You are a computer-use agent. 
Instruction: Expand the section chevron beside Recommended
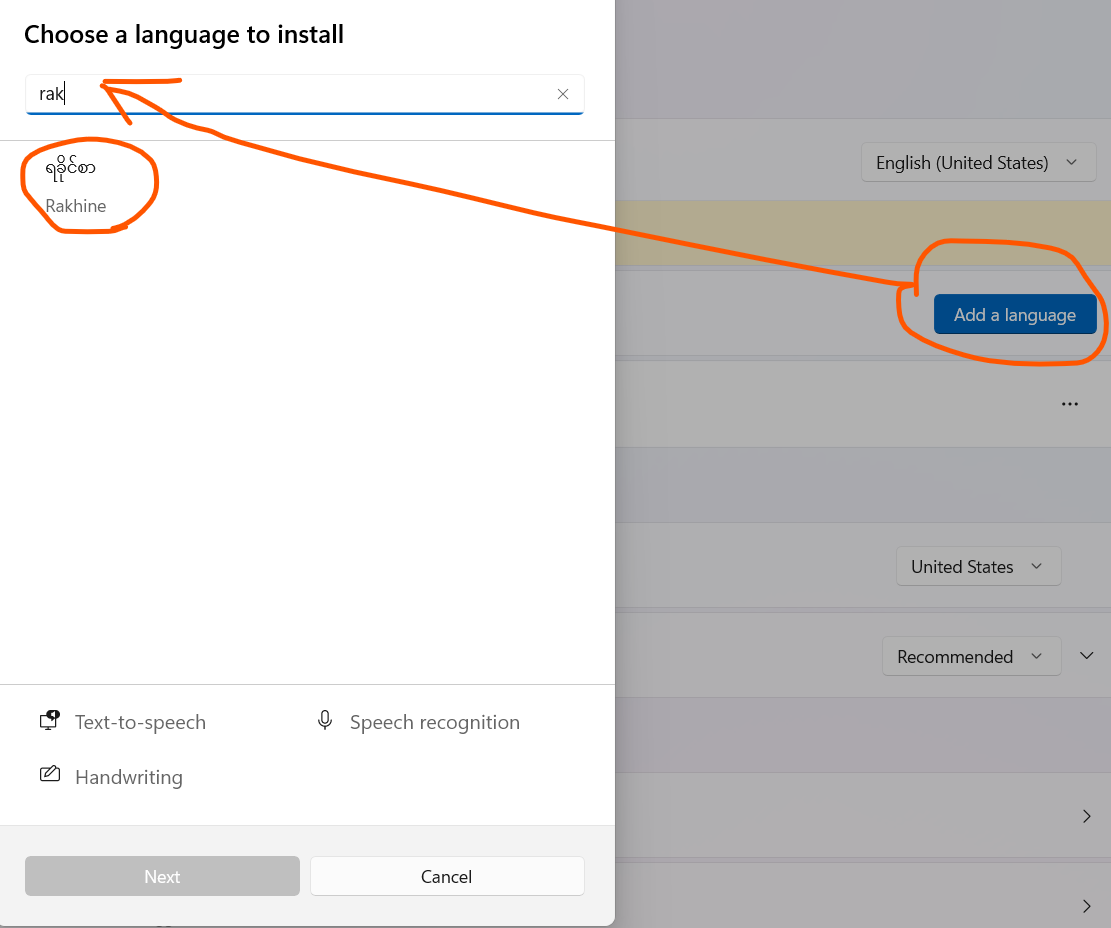1087,656
